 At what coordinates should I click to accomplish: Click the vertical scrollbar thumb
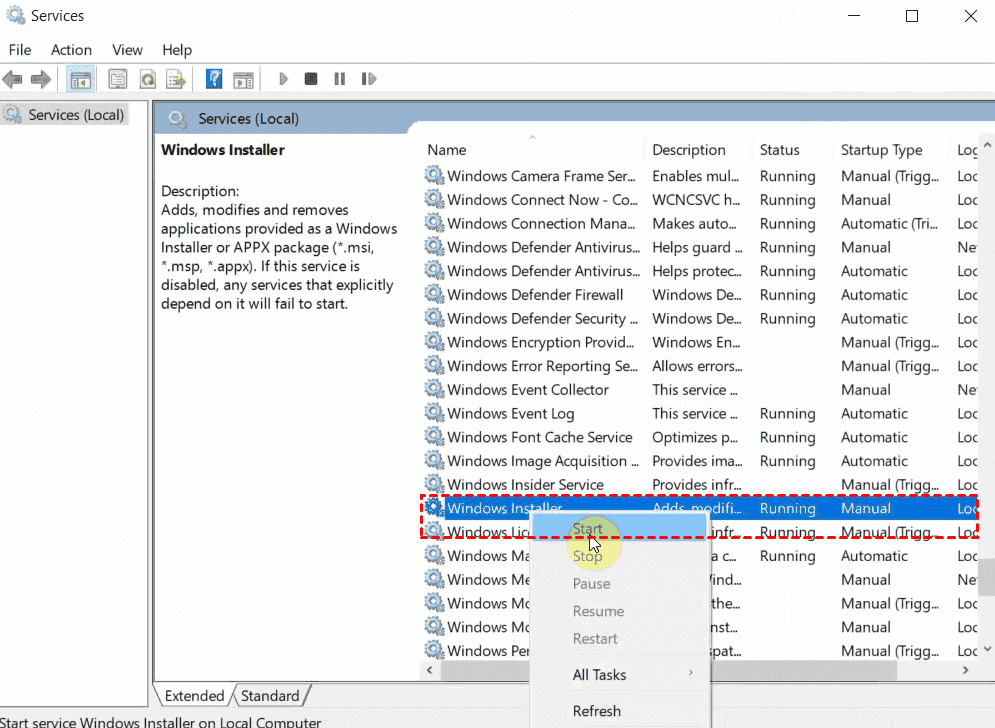[987, 577]
